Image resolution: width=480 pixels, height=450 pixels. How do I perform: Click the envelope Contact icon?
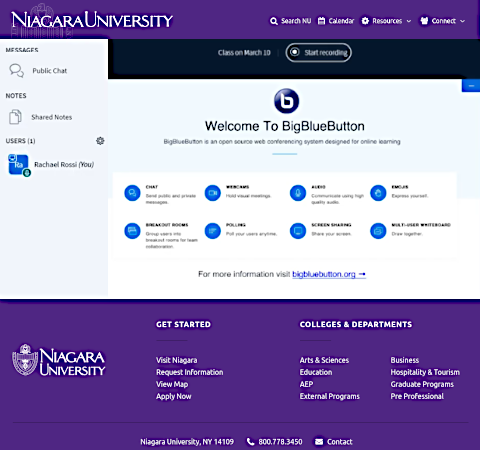tap(319, 442)
